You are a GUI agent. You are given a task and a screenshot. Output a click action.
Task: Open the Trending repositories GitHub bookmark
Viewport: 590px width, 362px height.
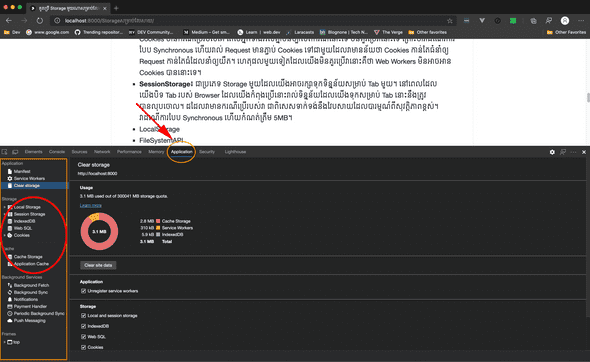(x=99, y=32)
